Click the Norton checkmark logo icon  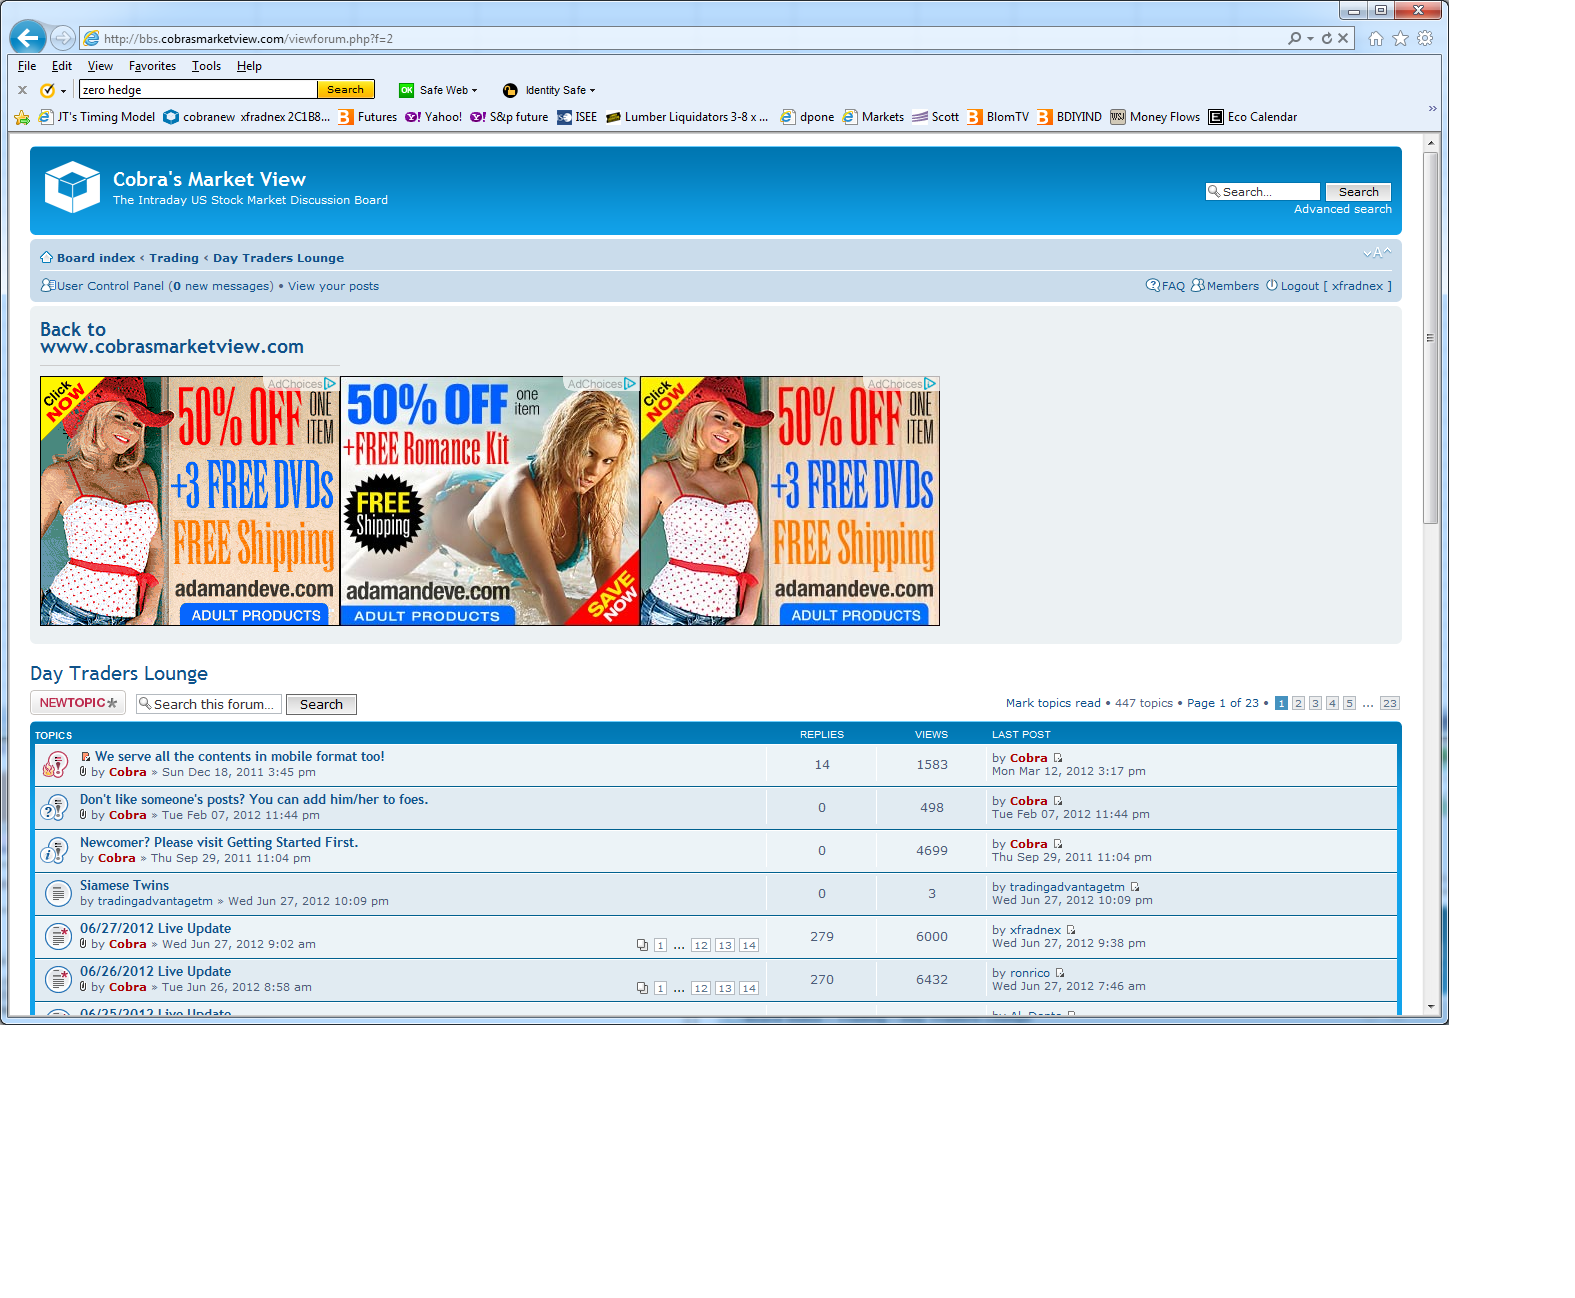click(x=47, y=90)
